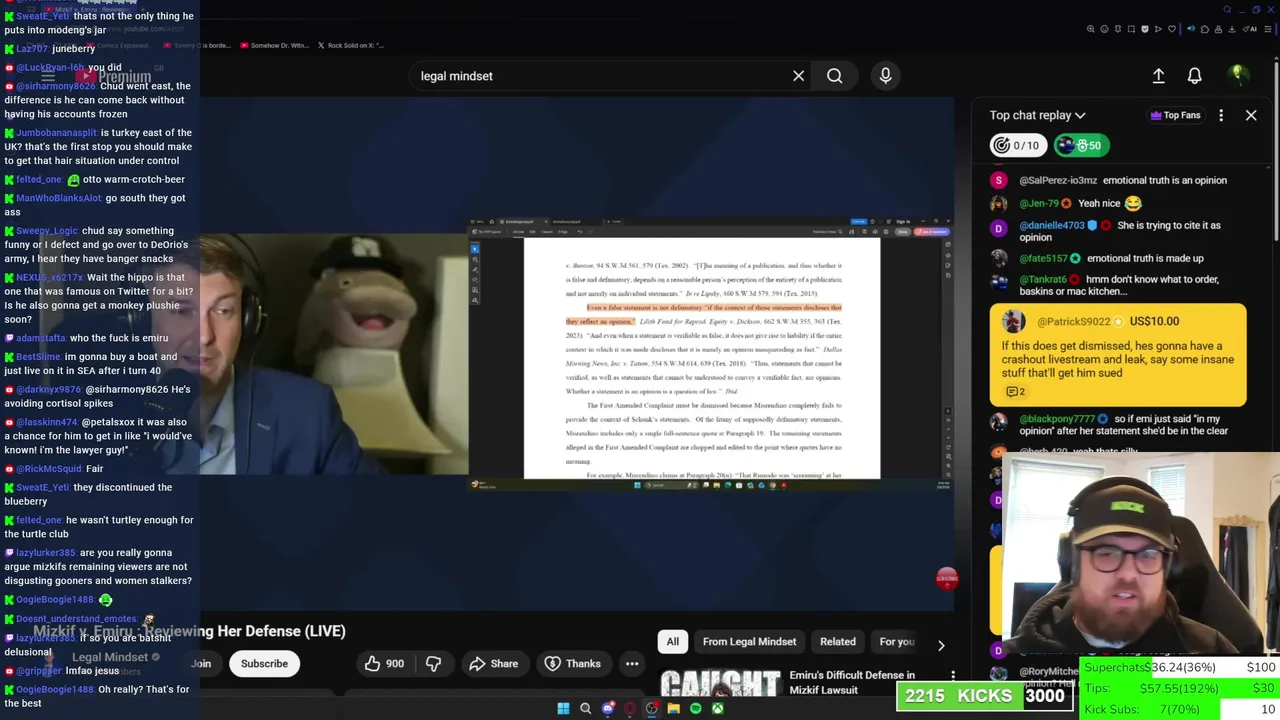The height and width of the screenshot is (720, 1280).
Task: Click '@danielle4703' chat username
Action: click(1052, 225)
